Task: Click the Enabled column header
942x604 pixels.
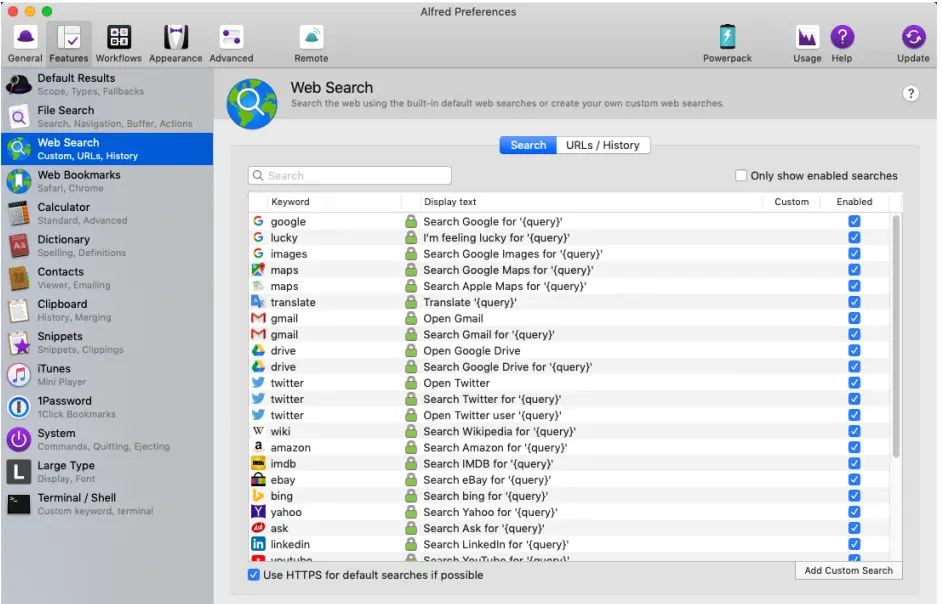Action: click(854, 202)
